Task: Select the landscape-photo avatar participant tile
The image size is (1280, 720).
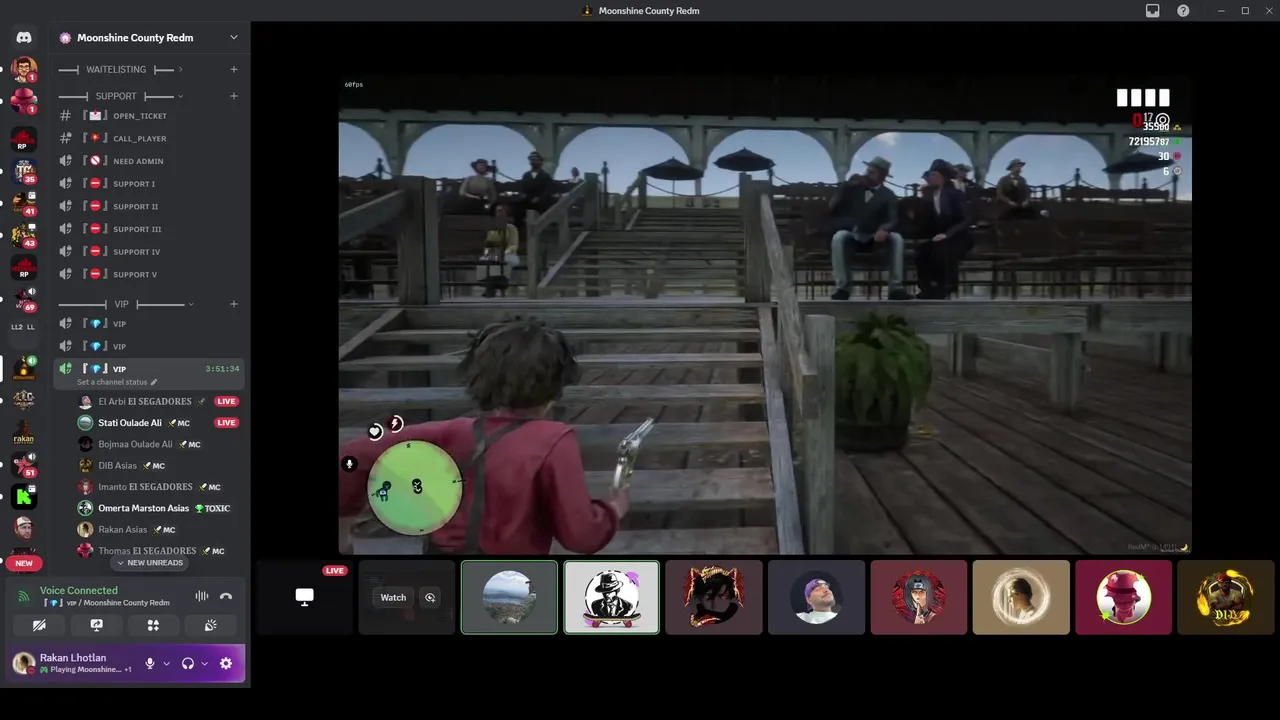Action: point(509,597)
